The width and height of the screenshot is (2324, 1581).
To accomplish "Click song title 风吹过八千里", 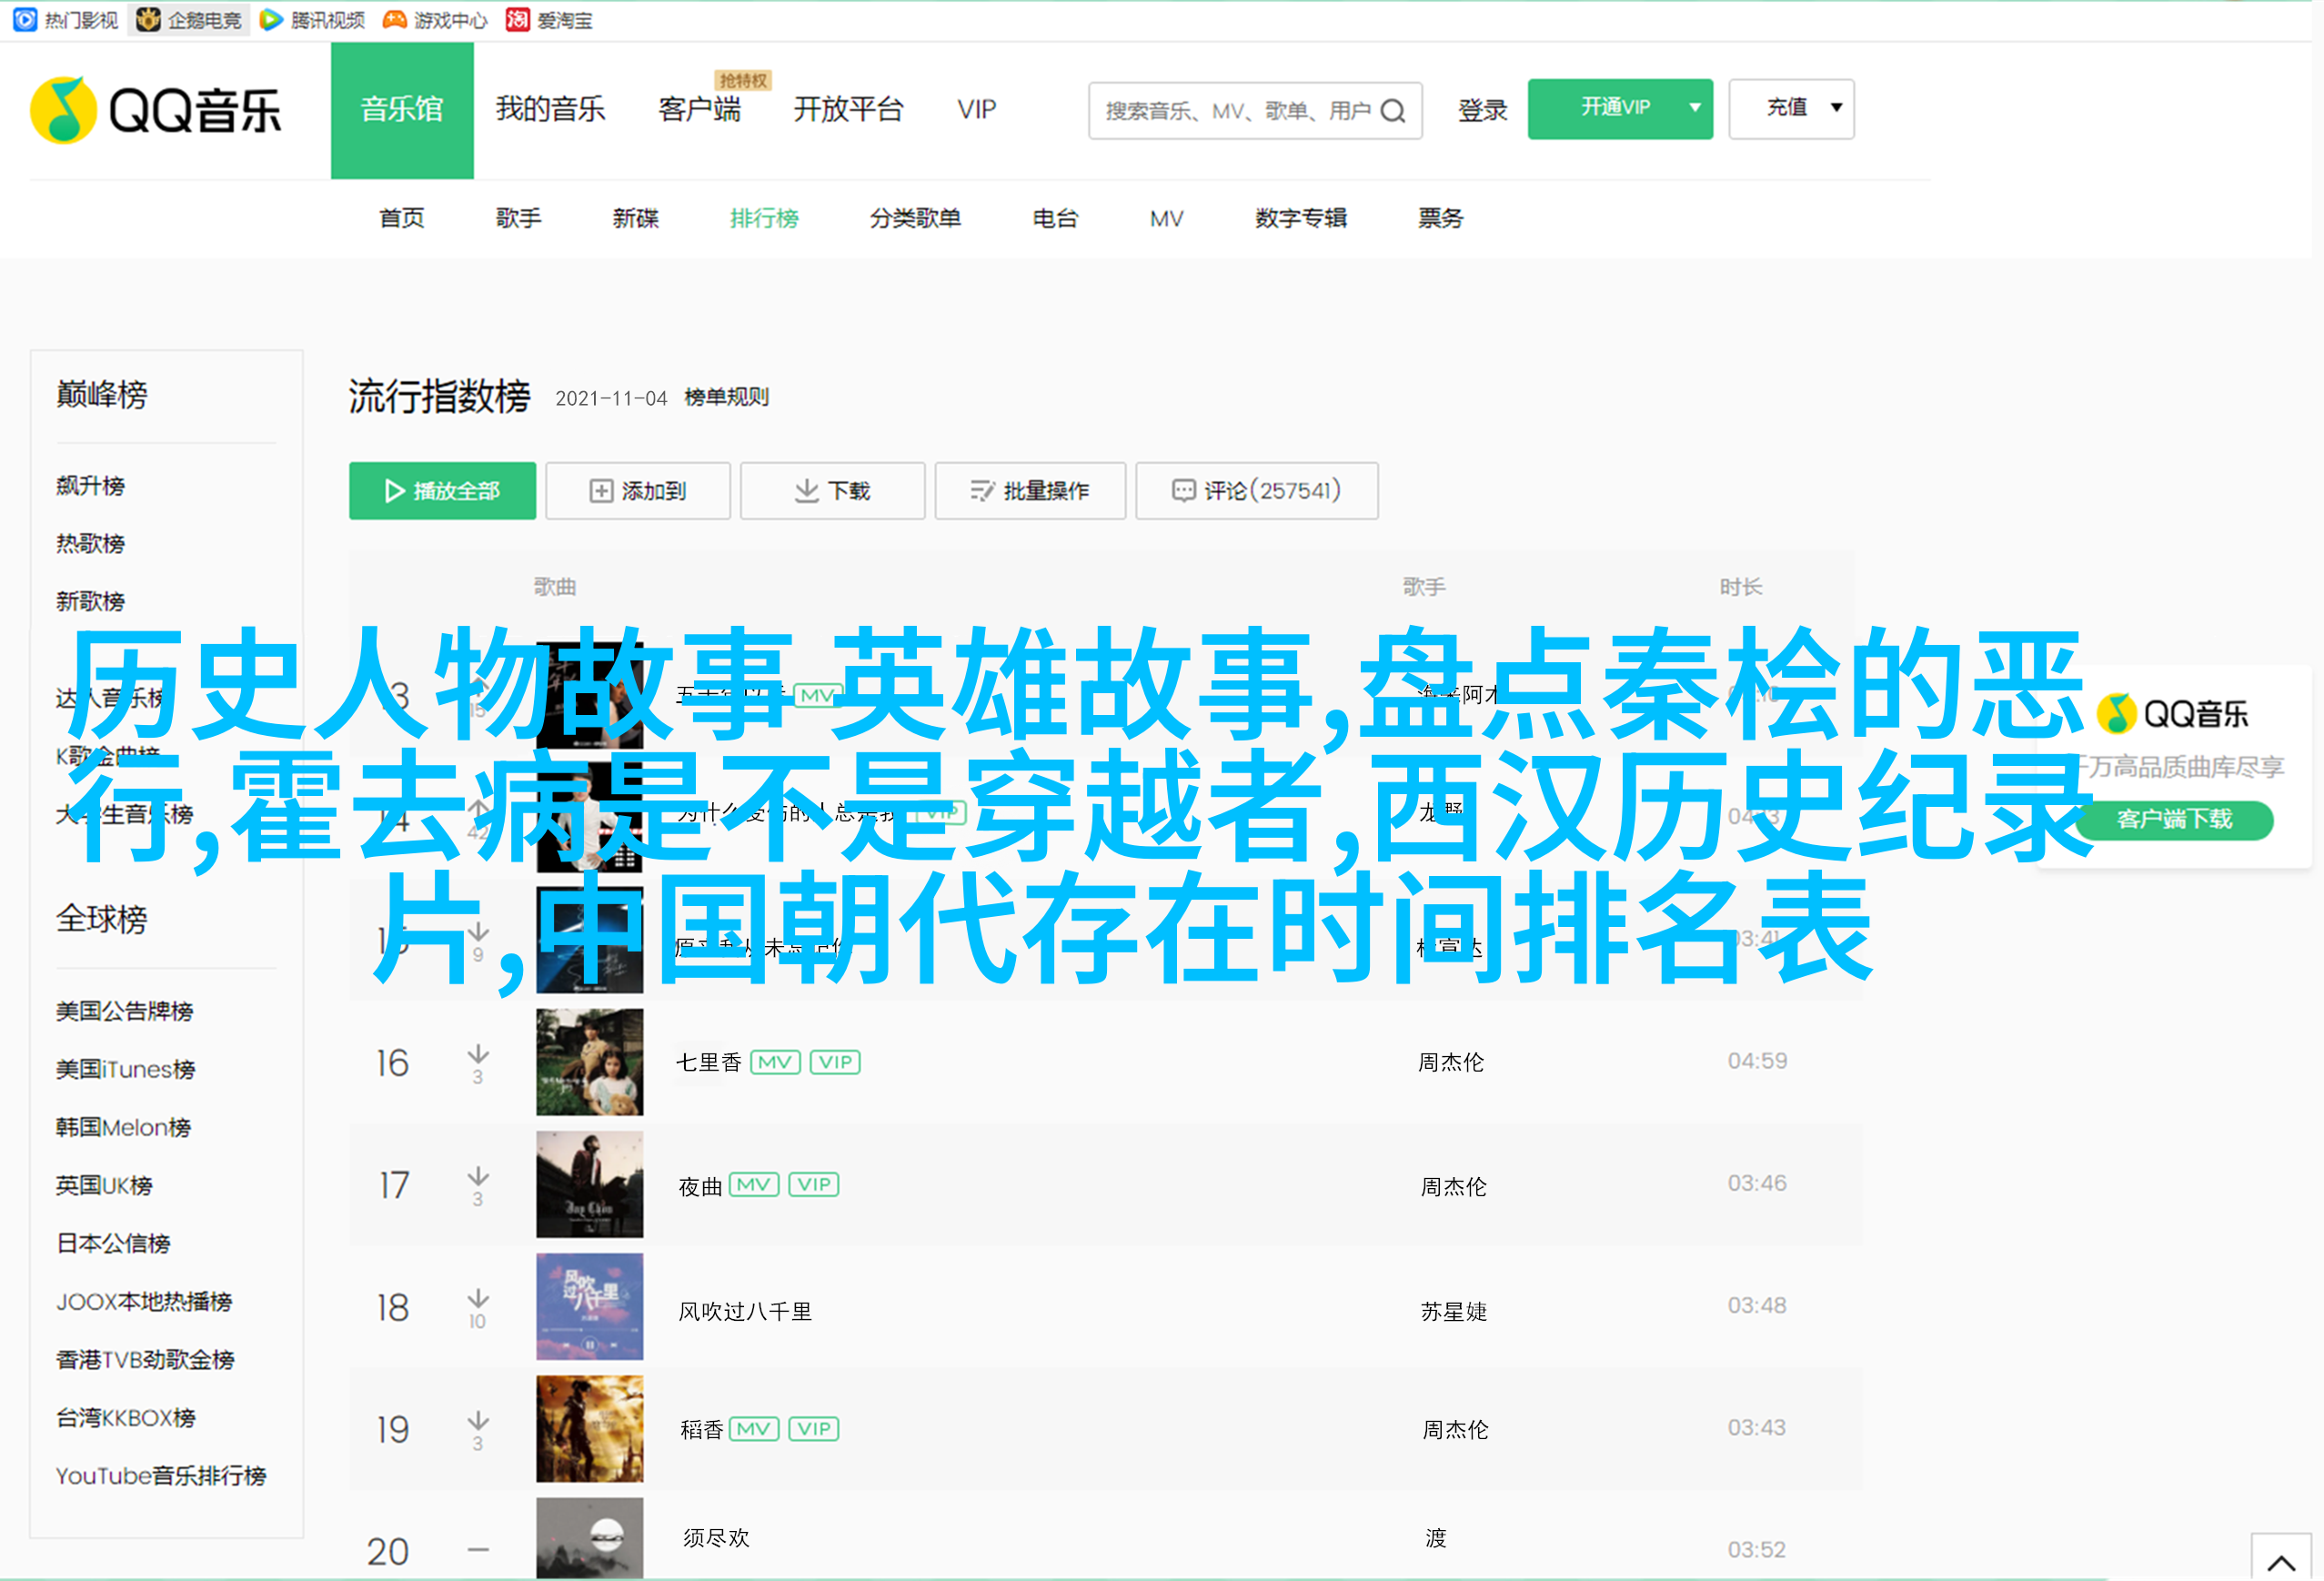I will click(745, 1311).
